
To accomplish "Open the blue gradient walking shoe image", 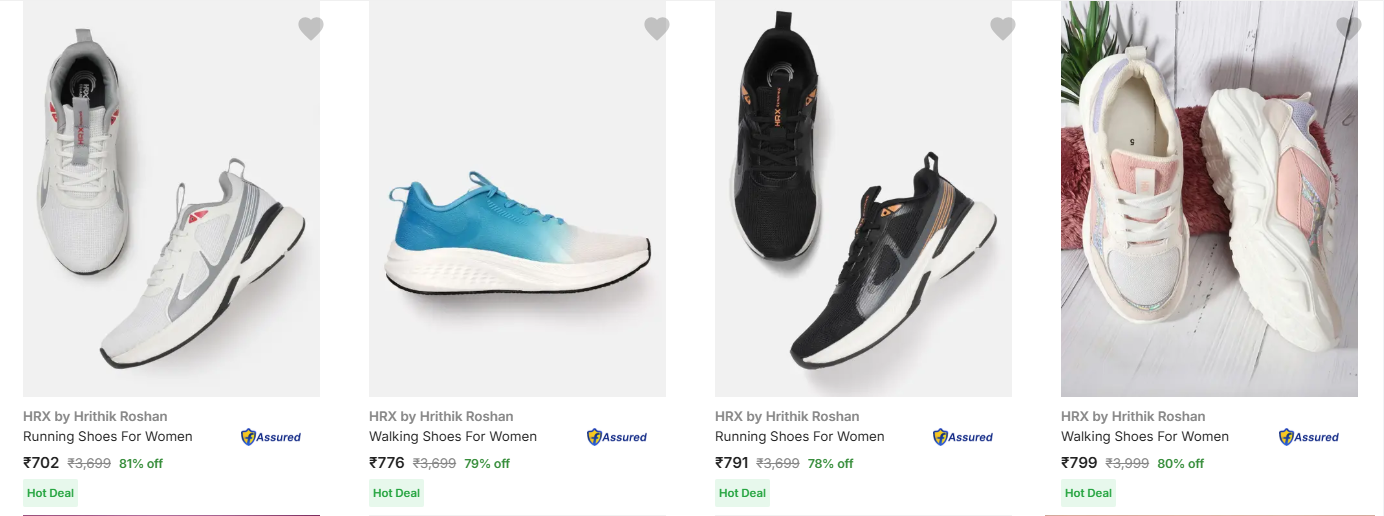I will coord(517,200).
